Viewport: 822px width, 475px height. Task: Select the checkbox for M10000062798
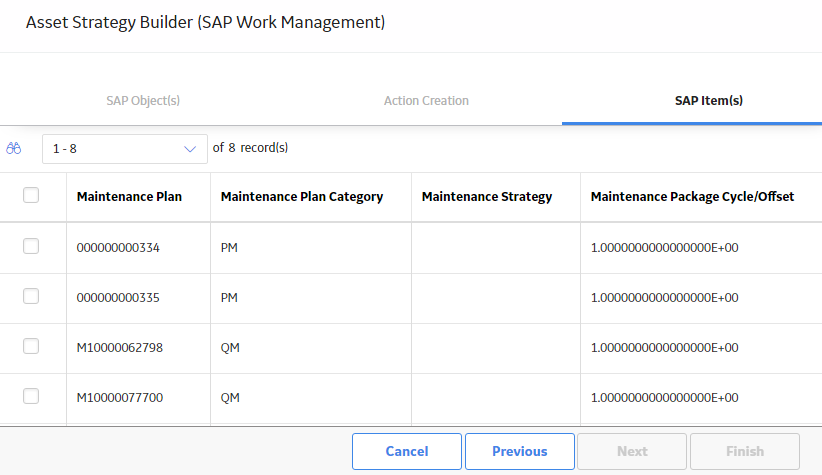pos(31,346)
